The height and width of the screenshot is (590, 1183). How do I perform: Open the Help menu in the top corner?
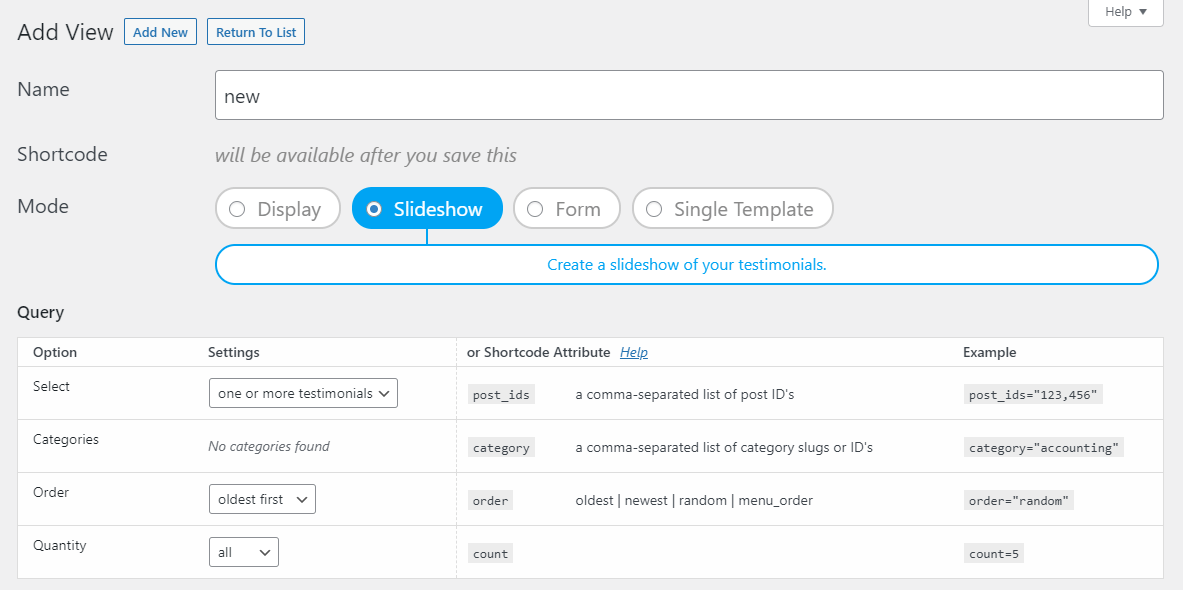[x=1124, y=12]
